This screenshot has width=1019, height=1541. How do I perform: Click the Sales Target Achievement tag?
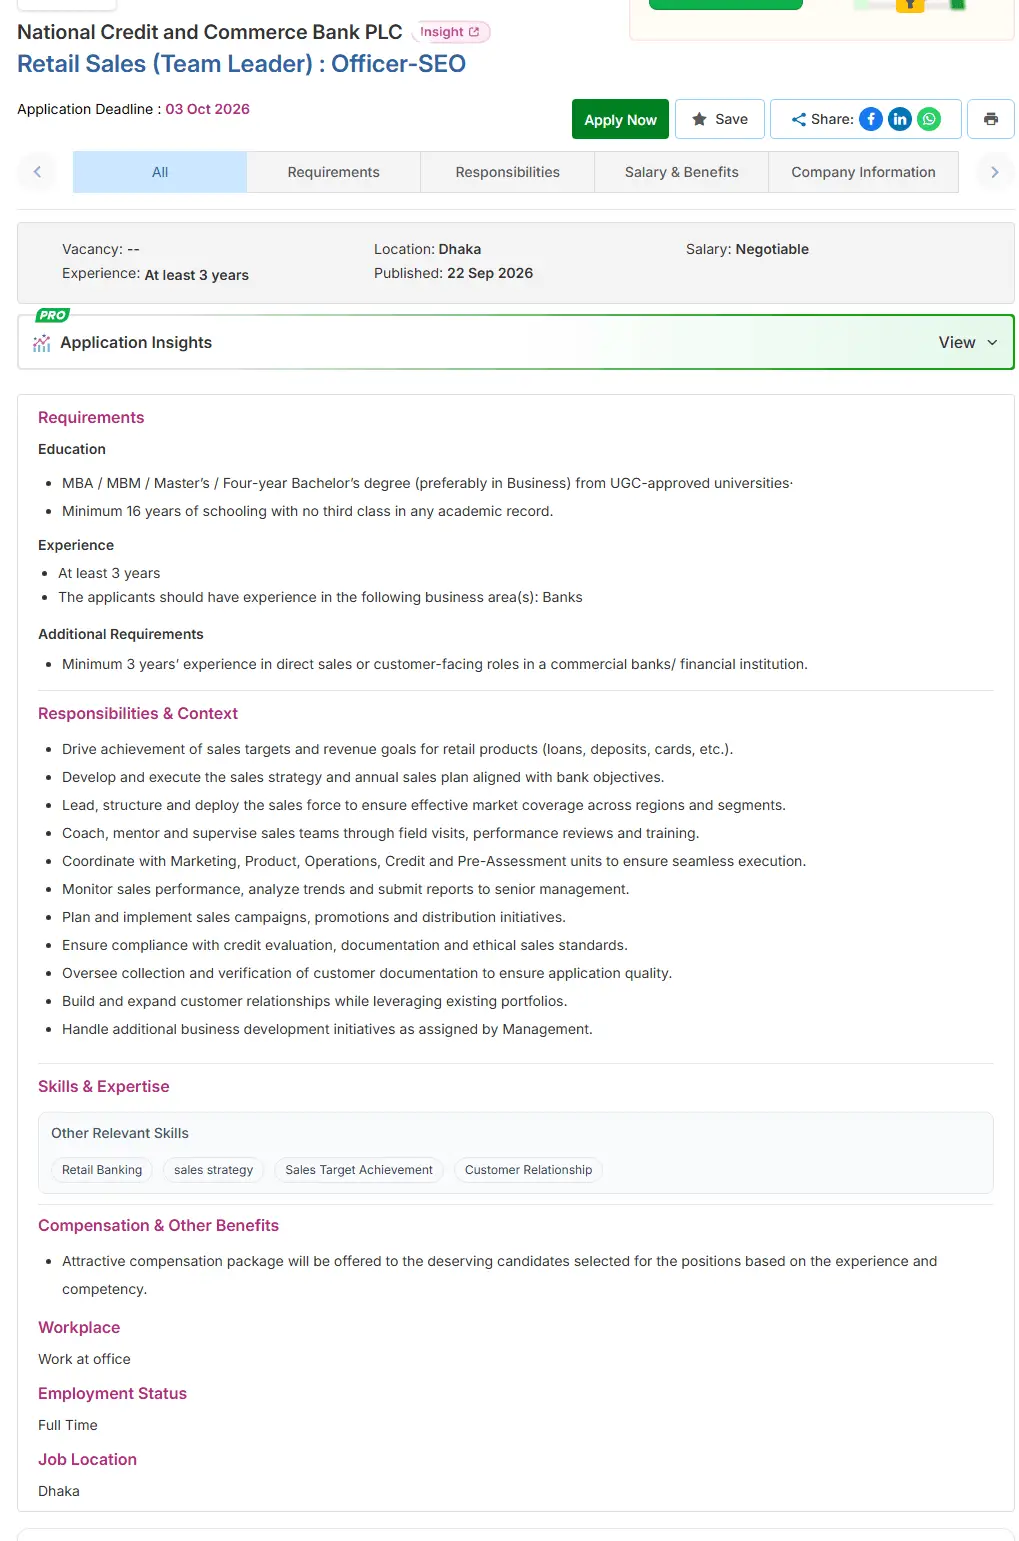[x=359, y=1170]
